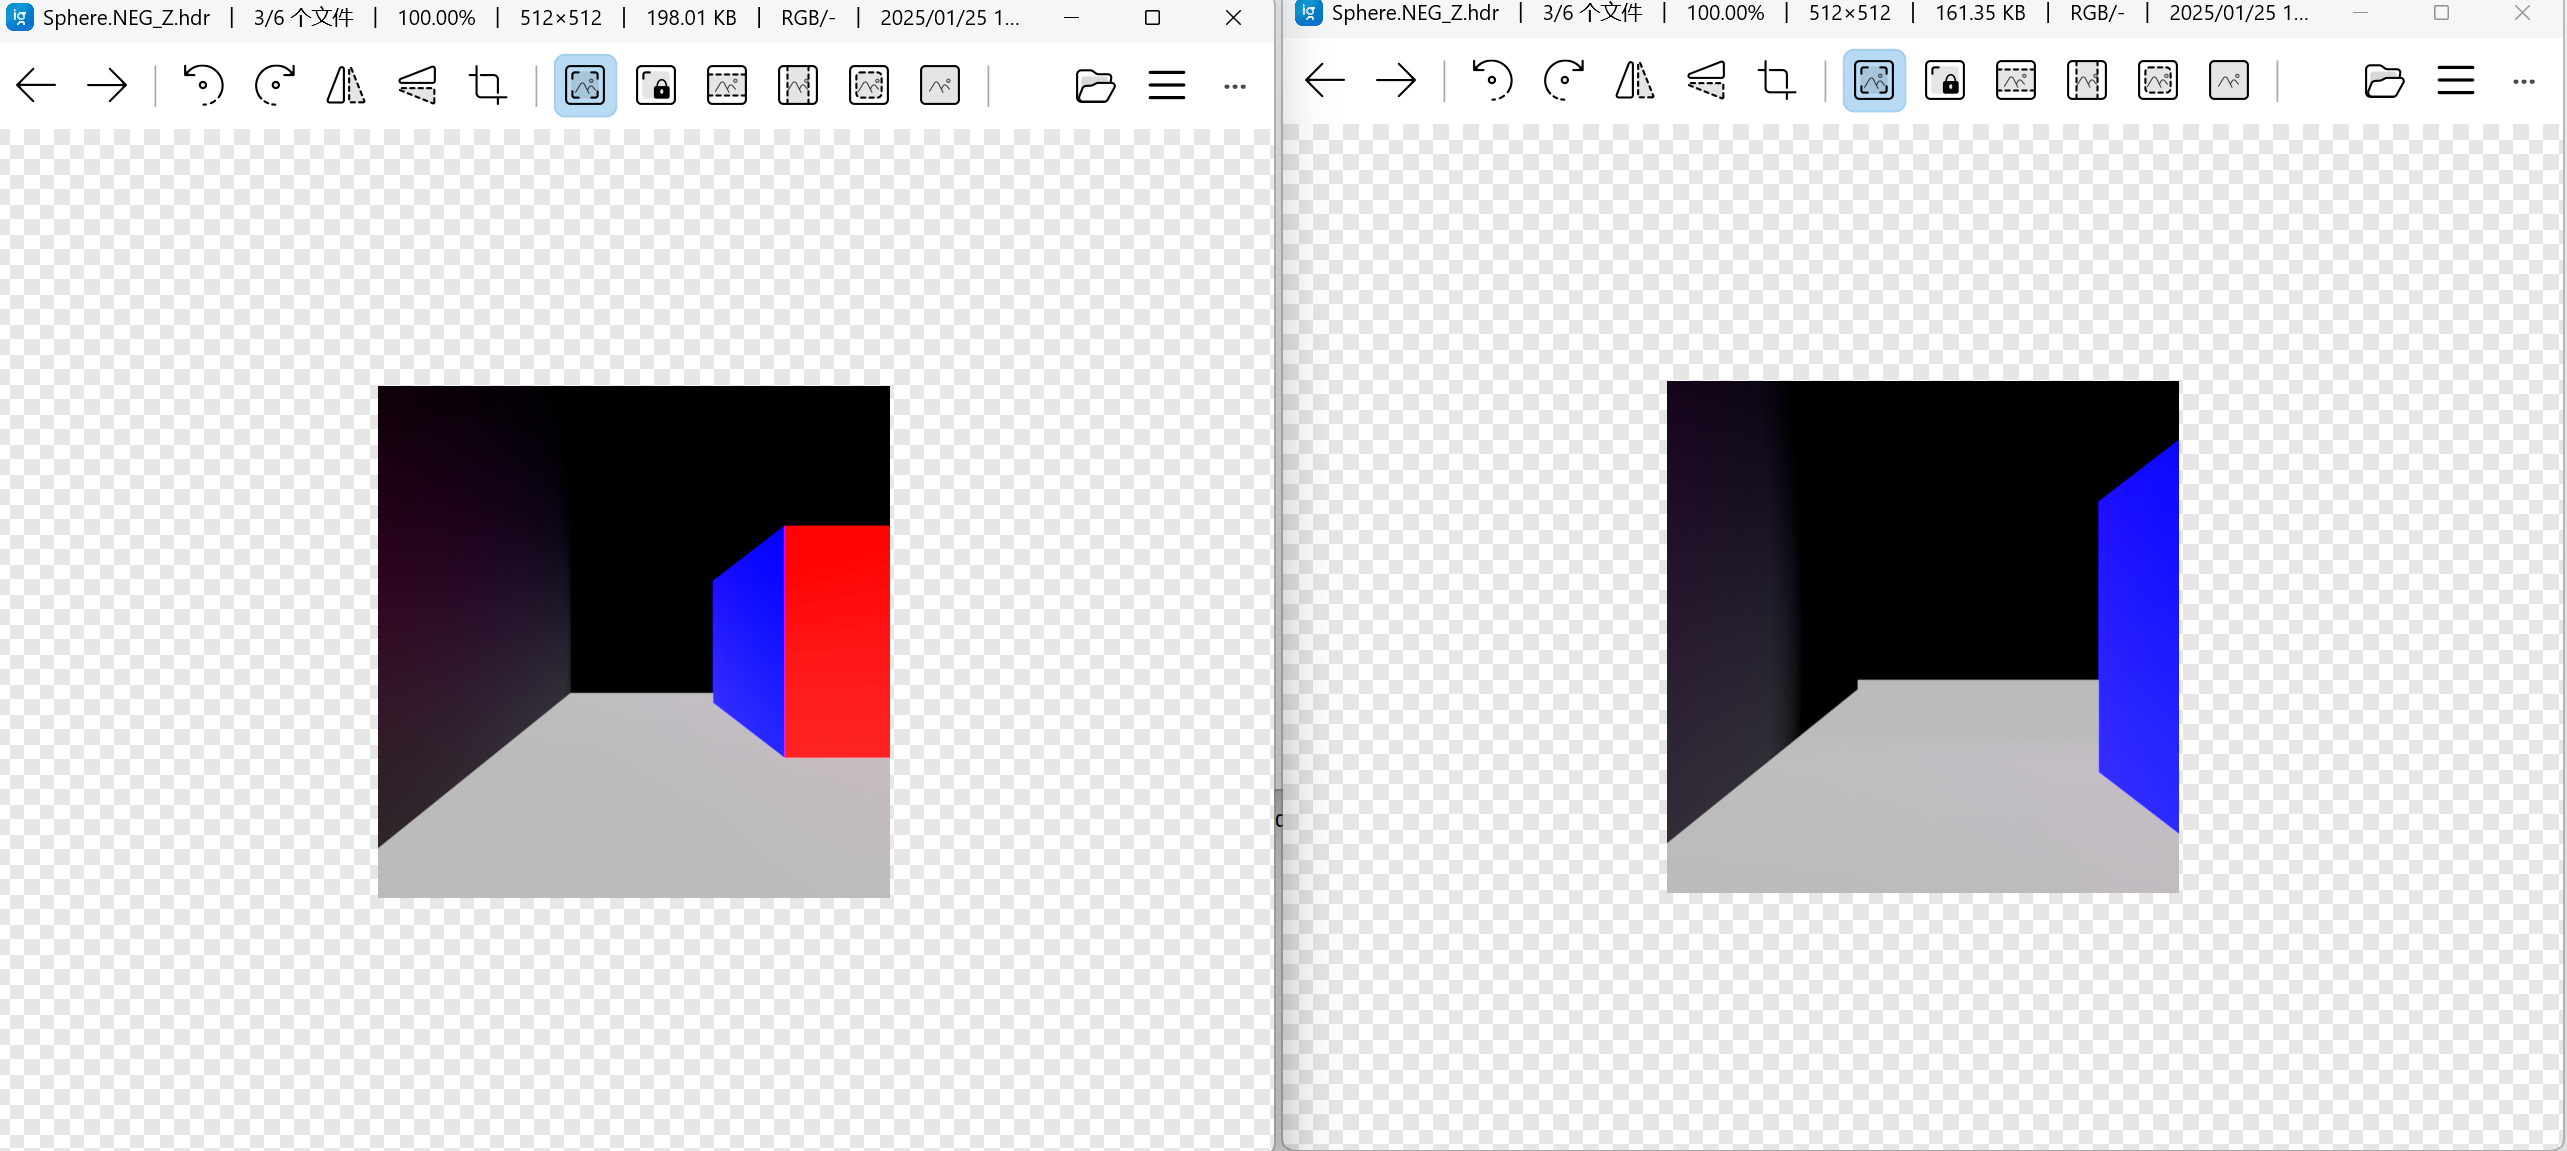This screenshot has height=1151, width=2567.
Task: Click the red cube face in left image
Action: pyautogui.click(x=837, y=640)
